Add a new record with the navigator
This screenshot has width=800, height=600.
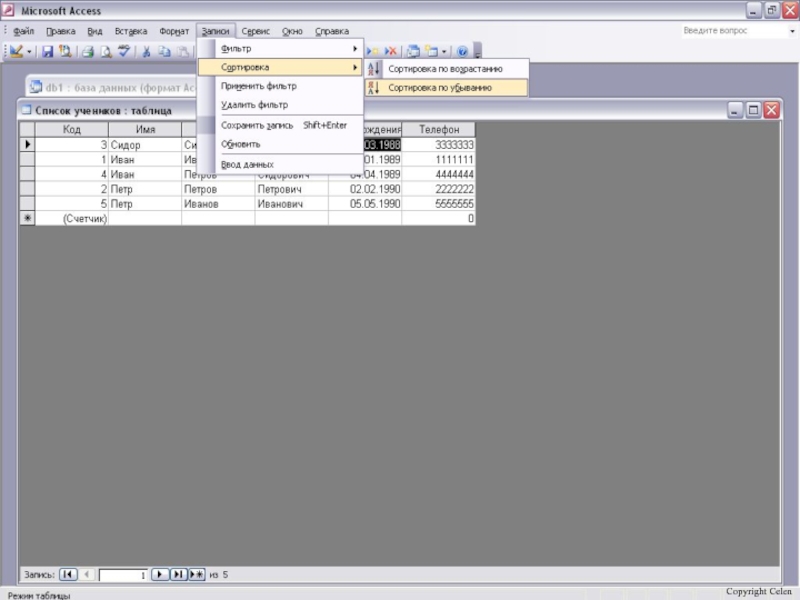197,575
